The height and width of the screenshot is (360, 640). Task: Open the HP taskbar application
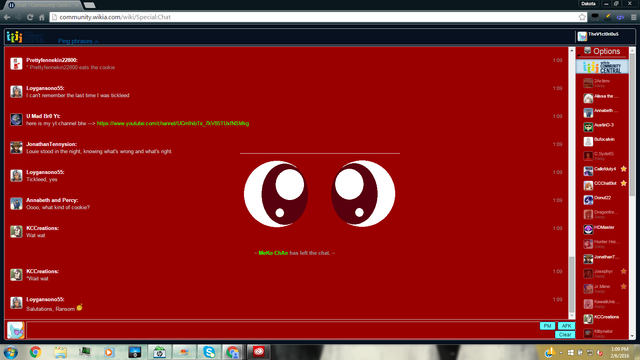tap(159, 352)
